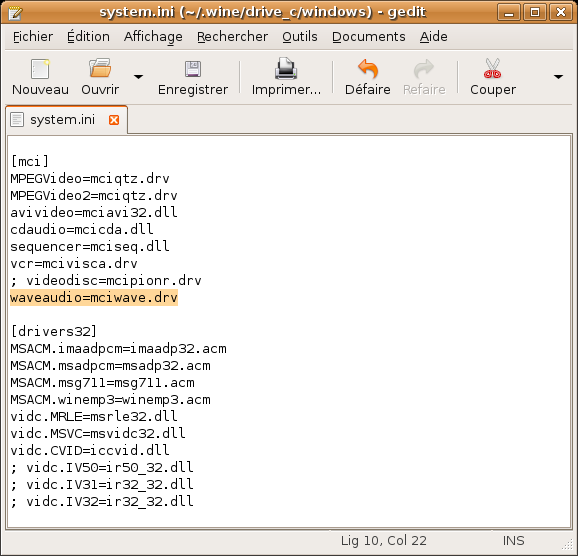Click the Nouveau new document icon
The image size is (578, 556).
click(40, 69)
